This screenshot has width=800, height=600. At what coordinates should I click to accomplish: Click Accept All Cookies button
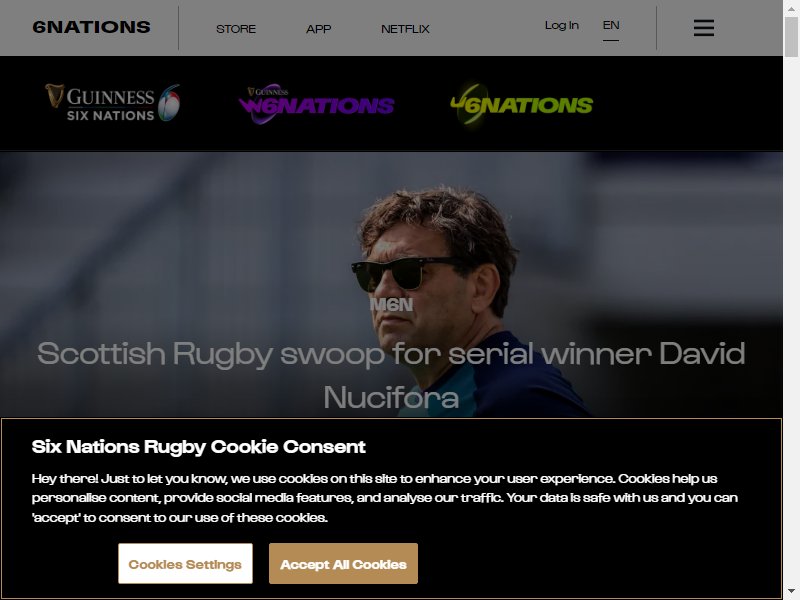coord(343,563)
